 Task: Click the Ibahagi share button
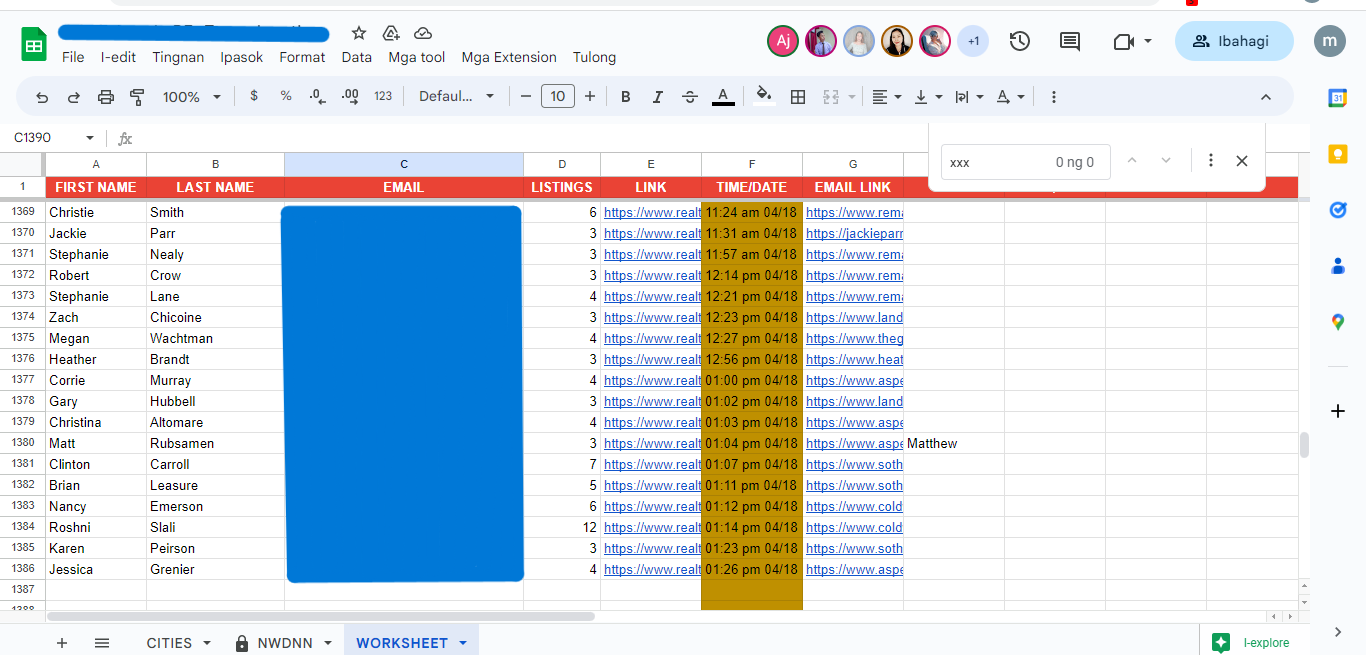tap(1233, 41)
